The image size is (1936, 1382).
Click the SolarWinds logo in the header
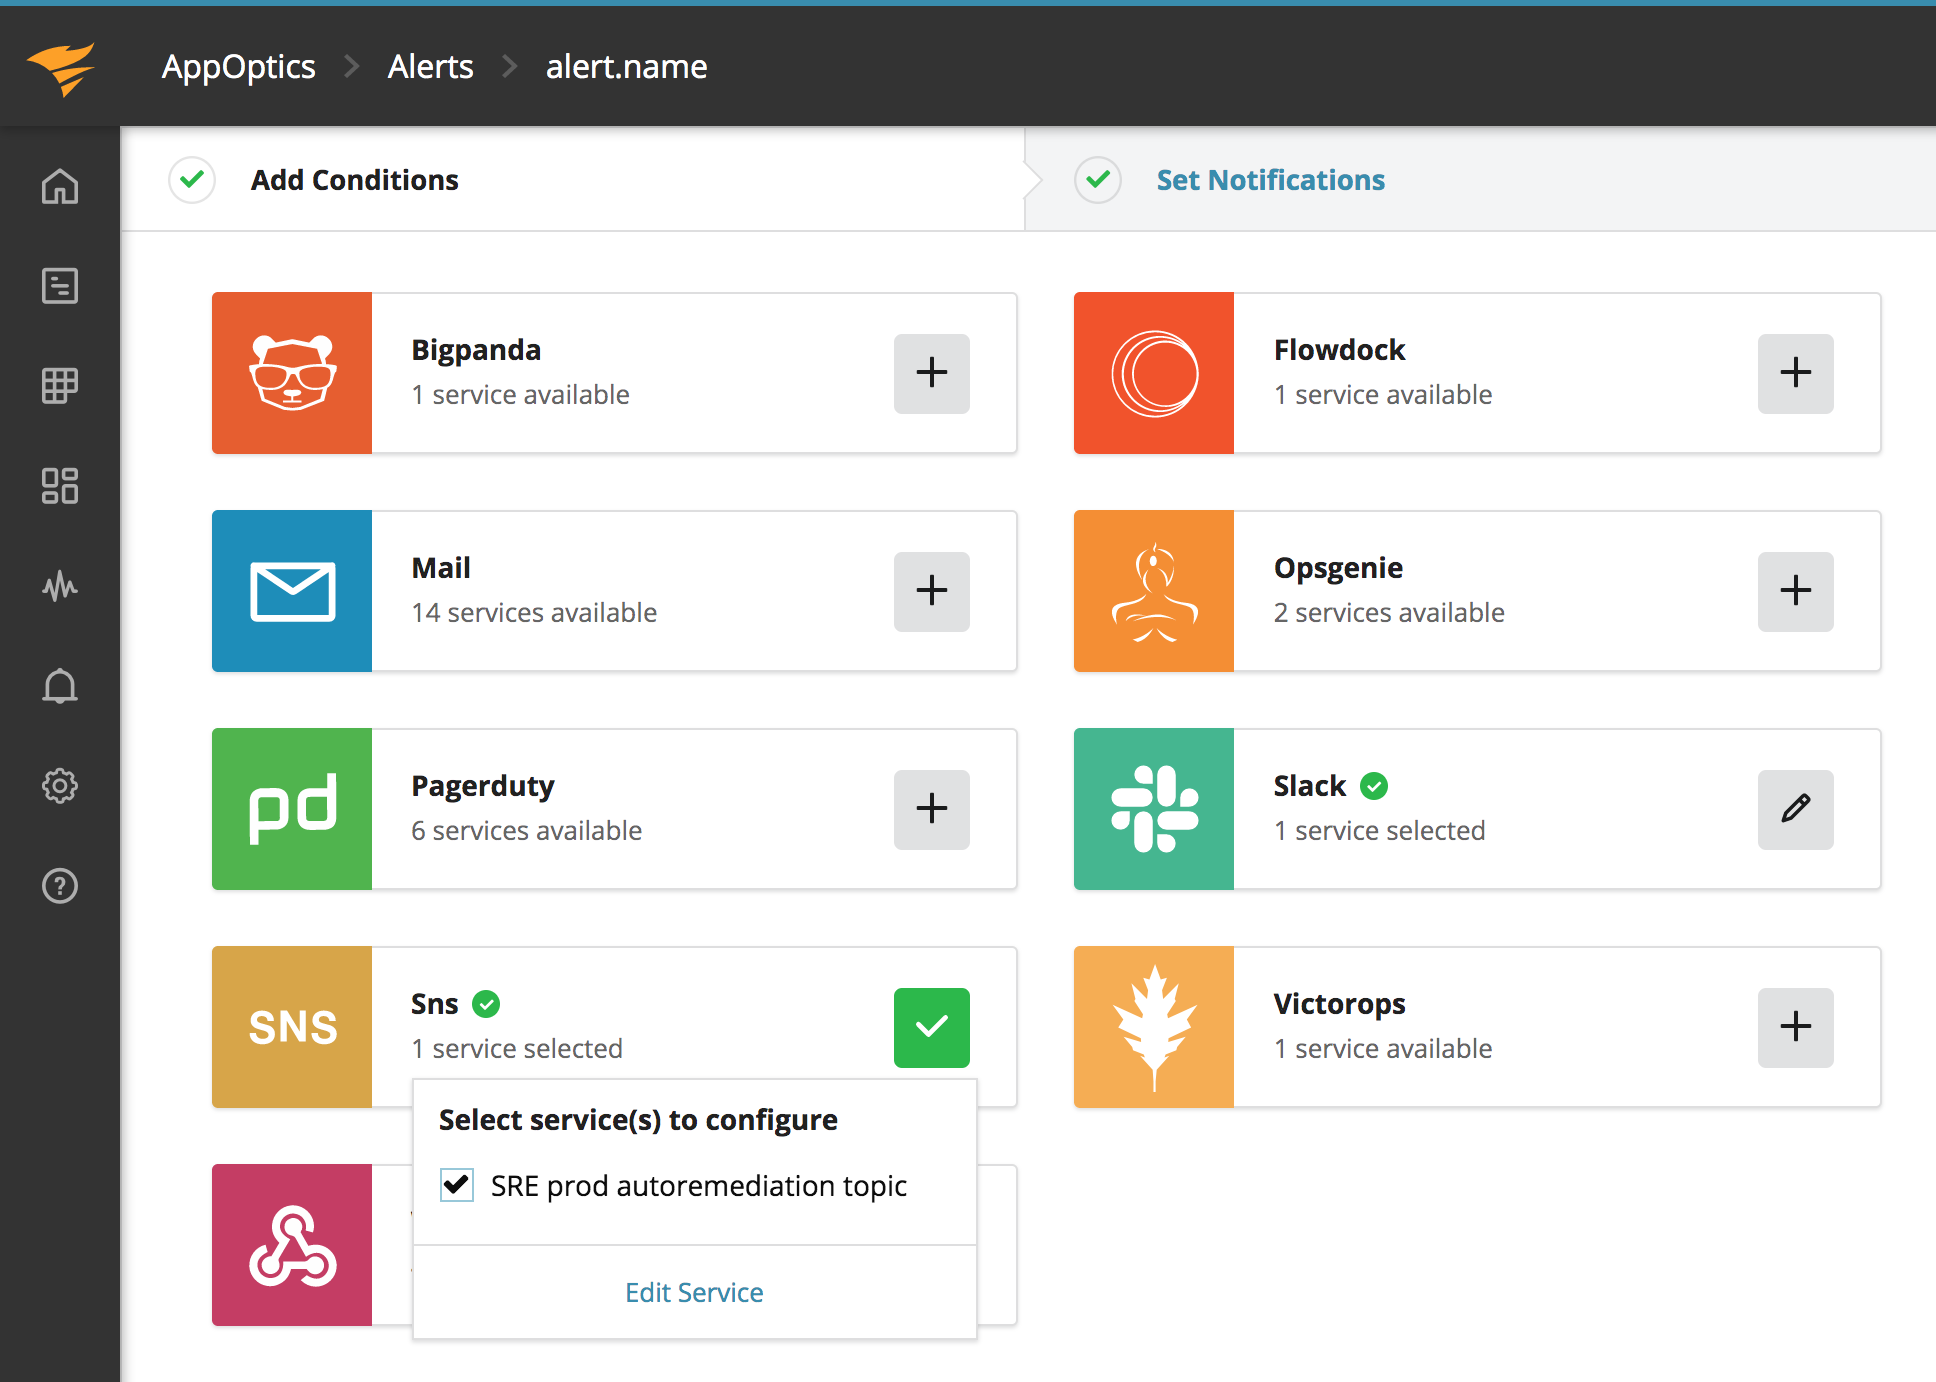(x=61, y=68)
